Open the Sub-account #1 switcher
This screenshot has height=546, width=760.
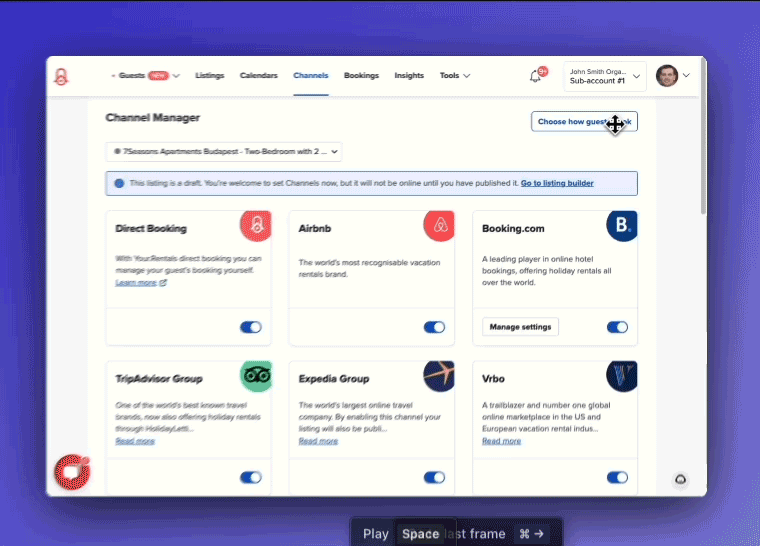coord(605,76)
